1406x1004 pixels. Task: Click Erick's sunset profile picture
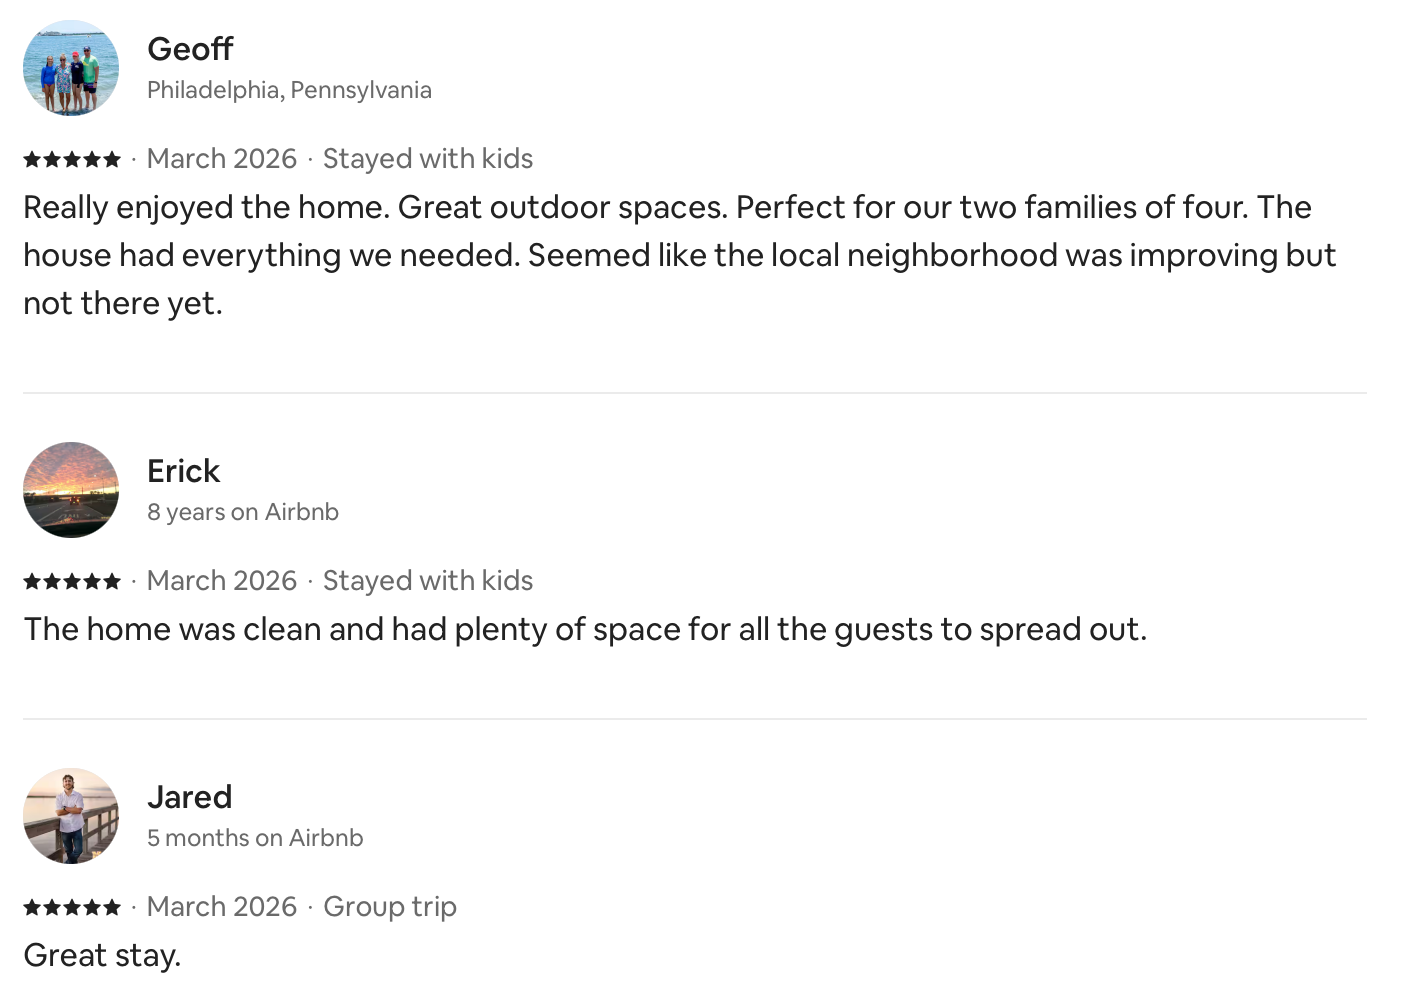point(71,490)
